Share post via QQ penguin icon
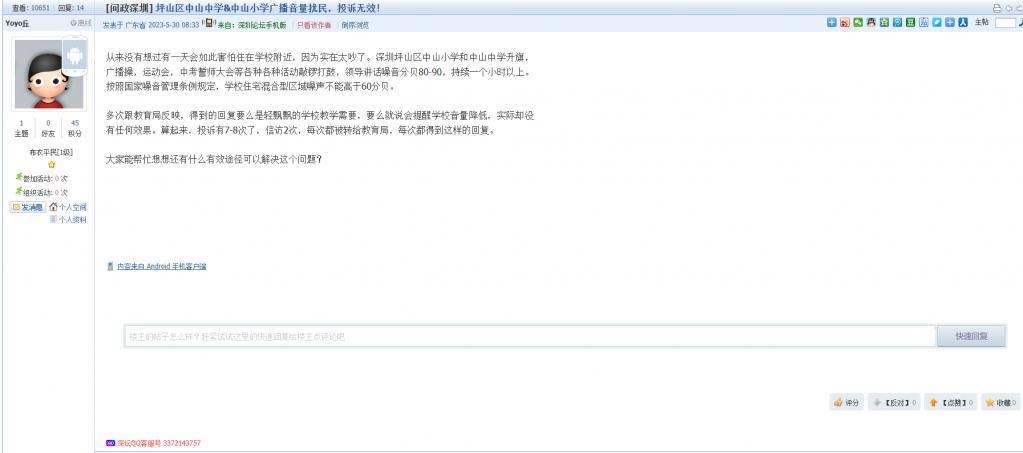 [871, 22]
